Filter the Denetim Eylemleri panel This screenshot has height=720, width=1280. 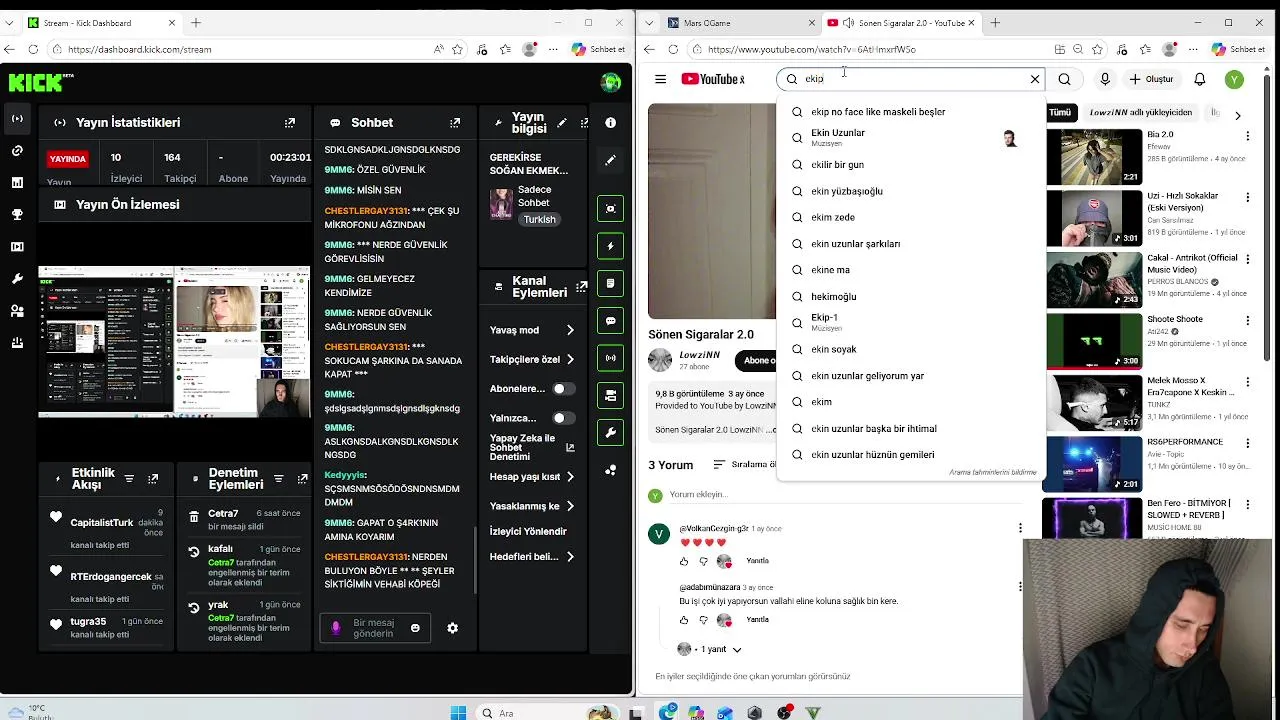pos(279,479)
